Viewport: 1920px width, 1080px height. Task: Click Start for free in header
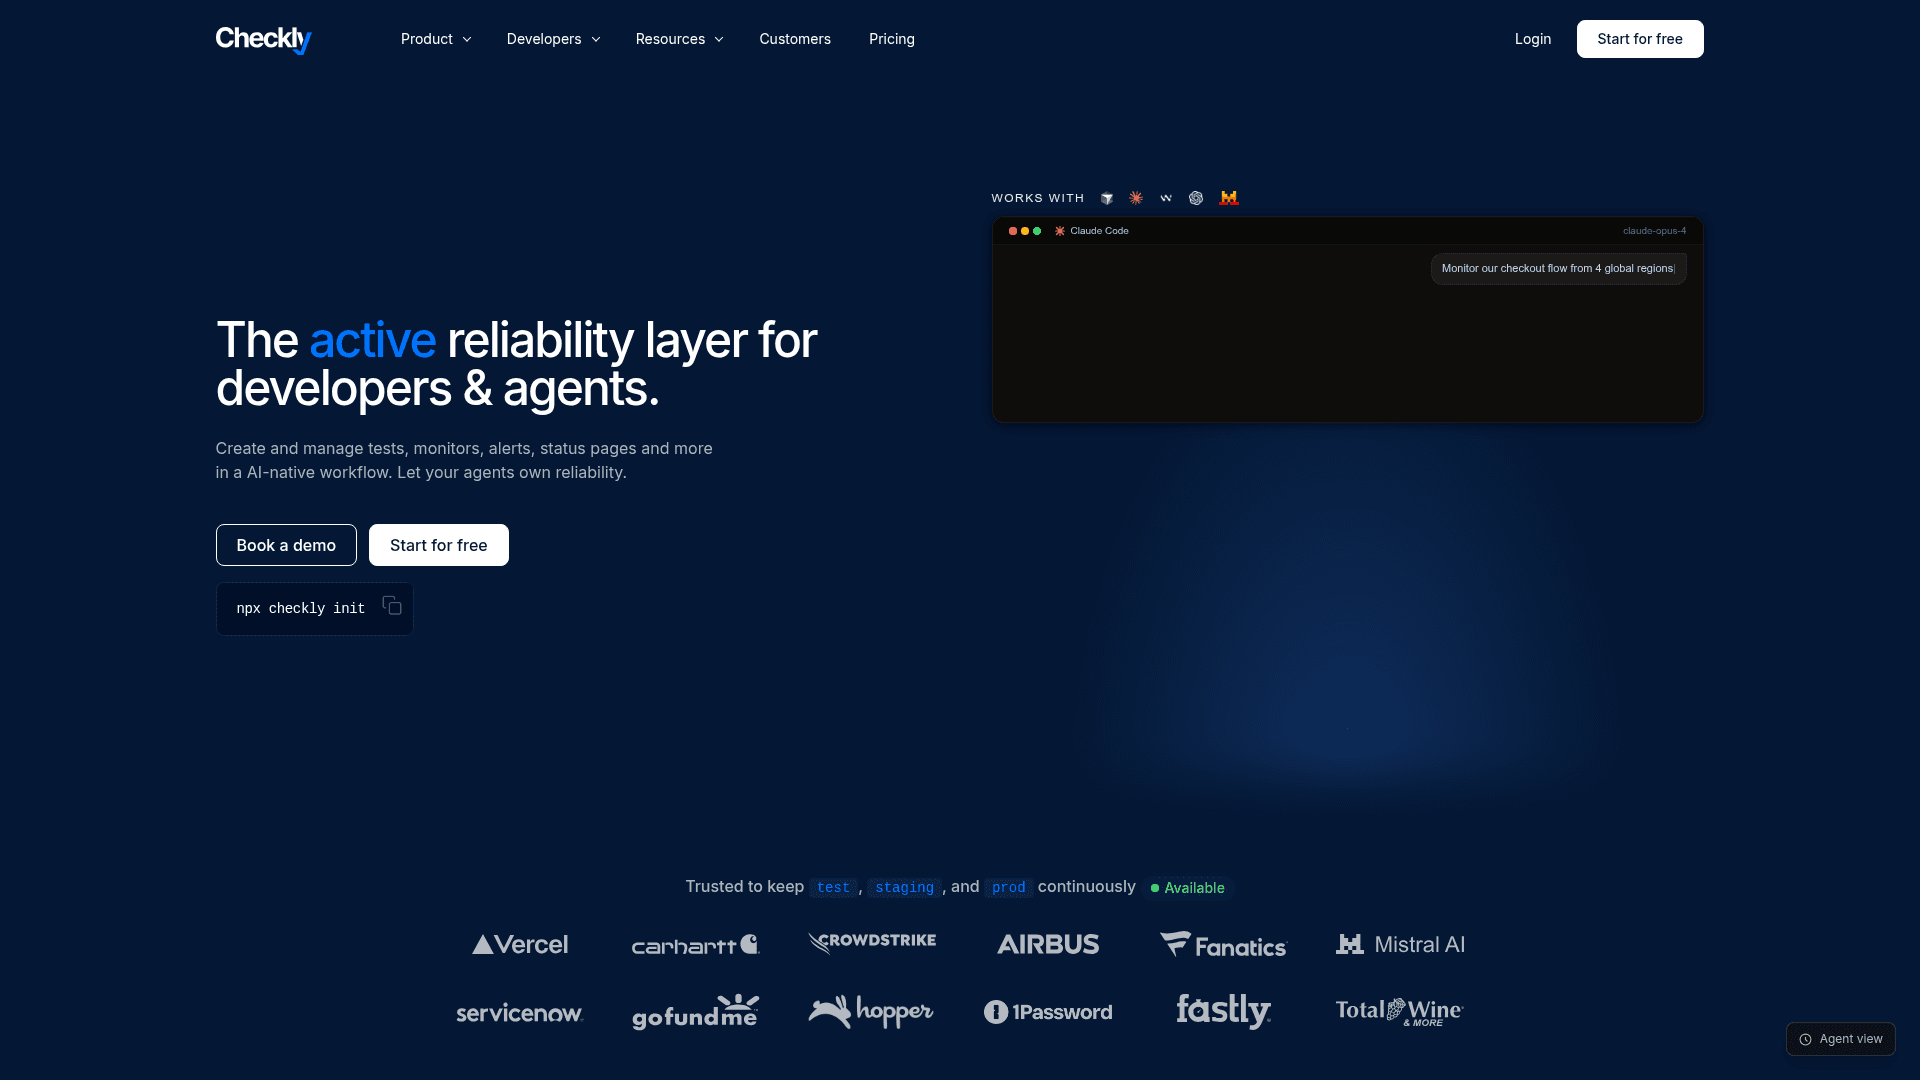click(x=1640, y=39)
